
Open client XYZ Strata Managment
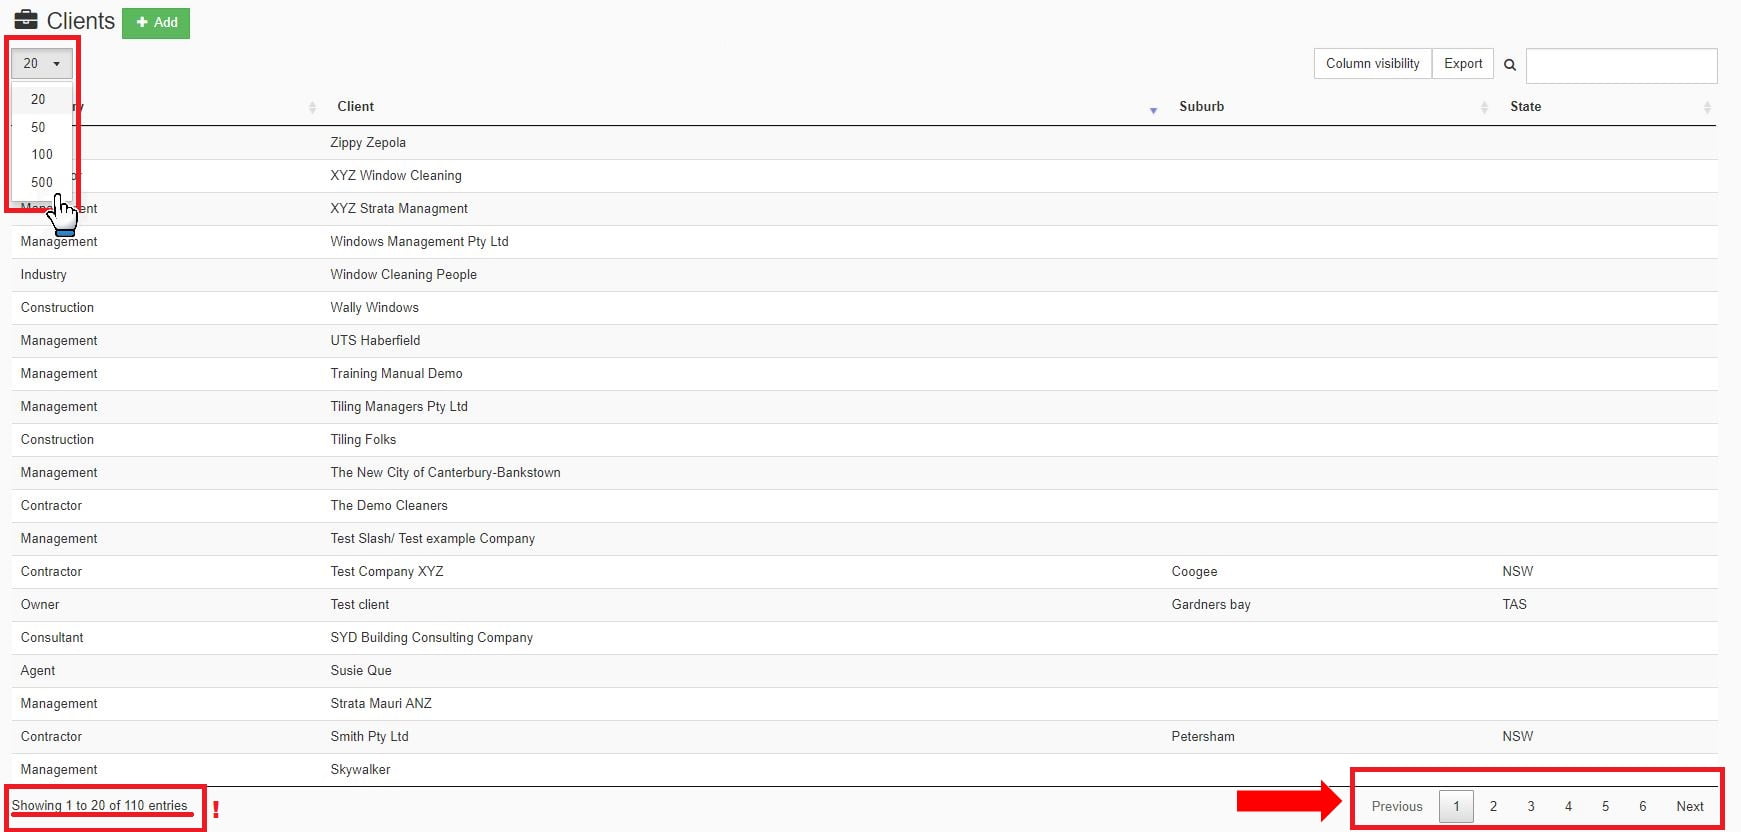click(399, 208)
